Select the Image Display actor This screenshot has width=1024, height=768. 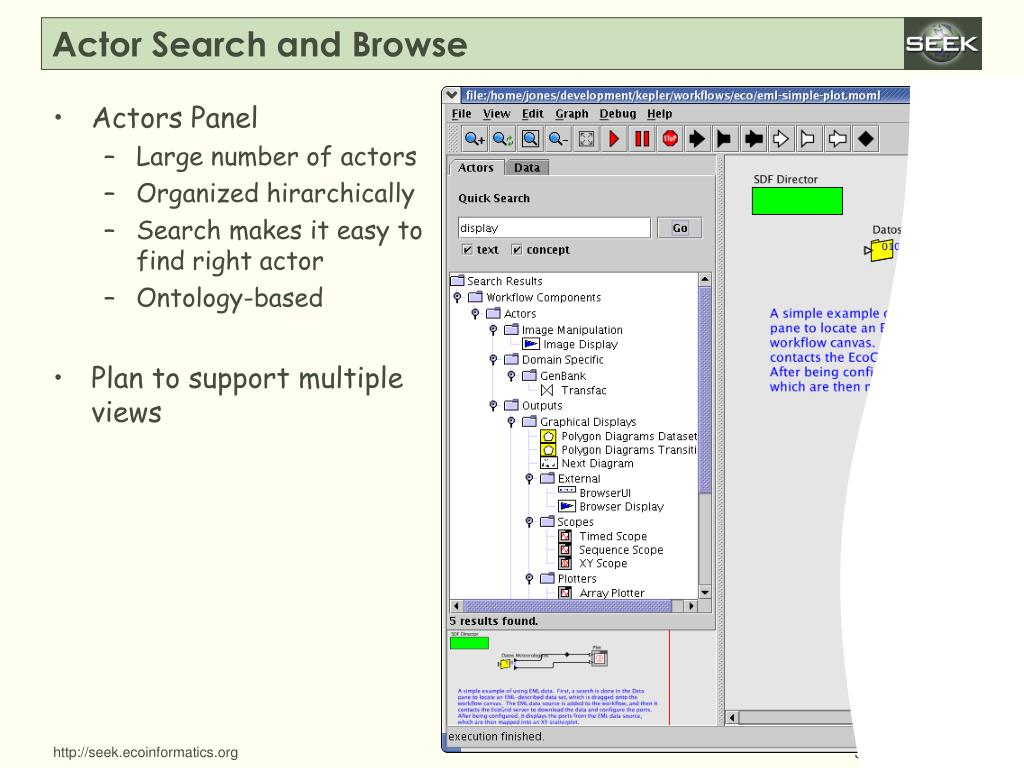(571, 344)
